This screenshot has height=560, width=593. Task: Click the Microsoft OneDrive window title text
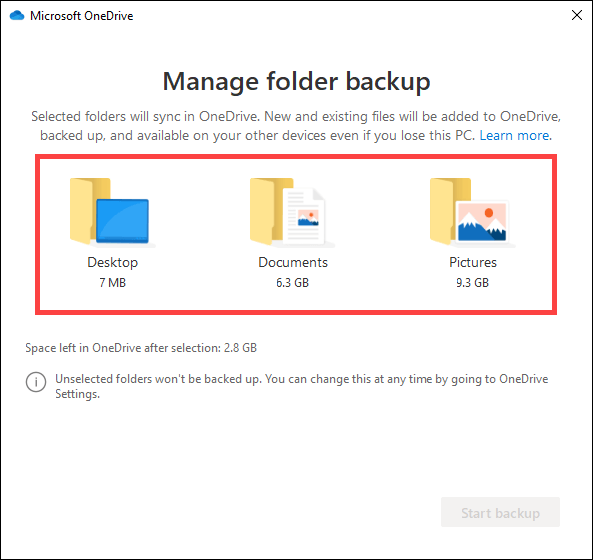coord(82,16)
